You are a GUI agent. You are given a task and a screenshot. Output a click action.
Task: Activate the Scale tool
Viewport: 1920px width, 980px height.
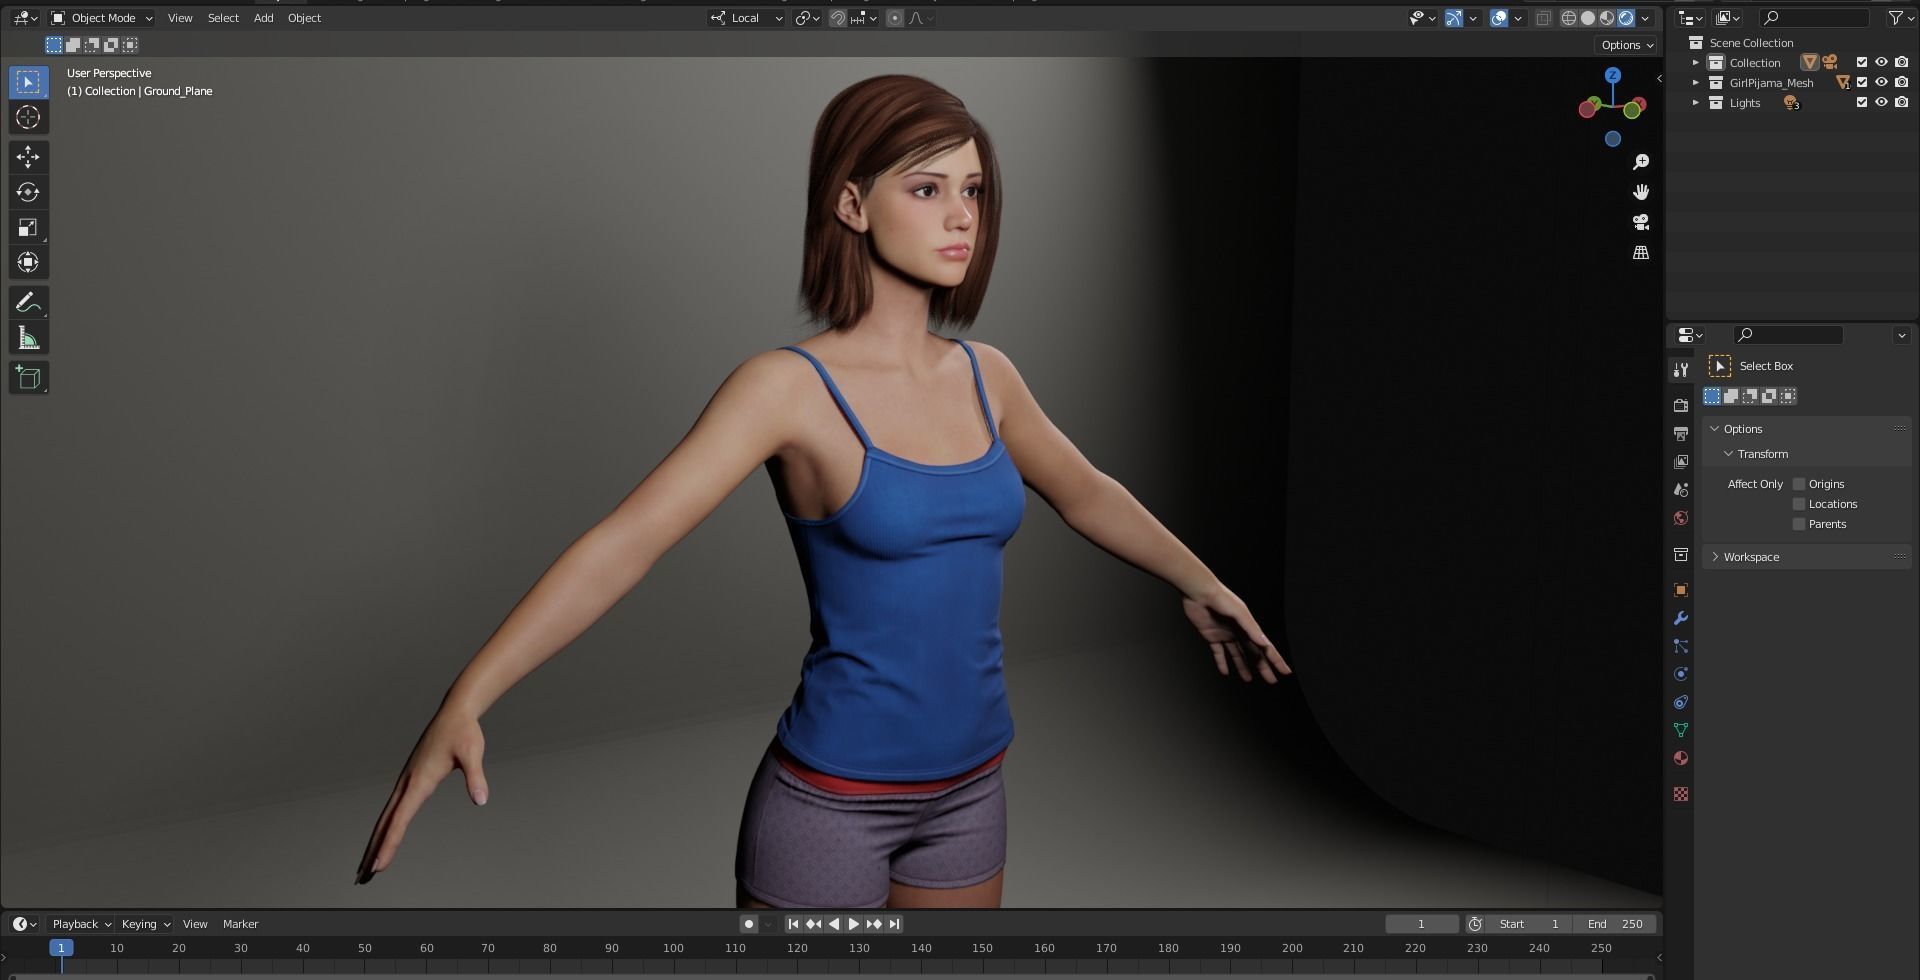tap(28, 227)
